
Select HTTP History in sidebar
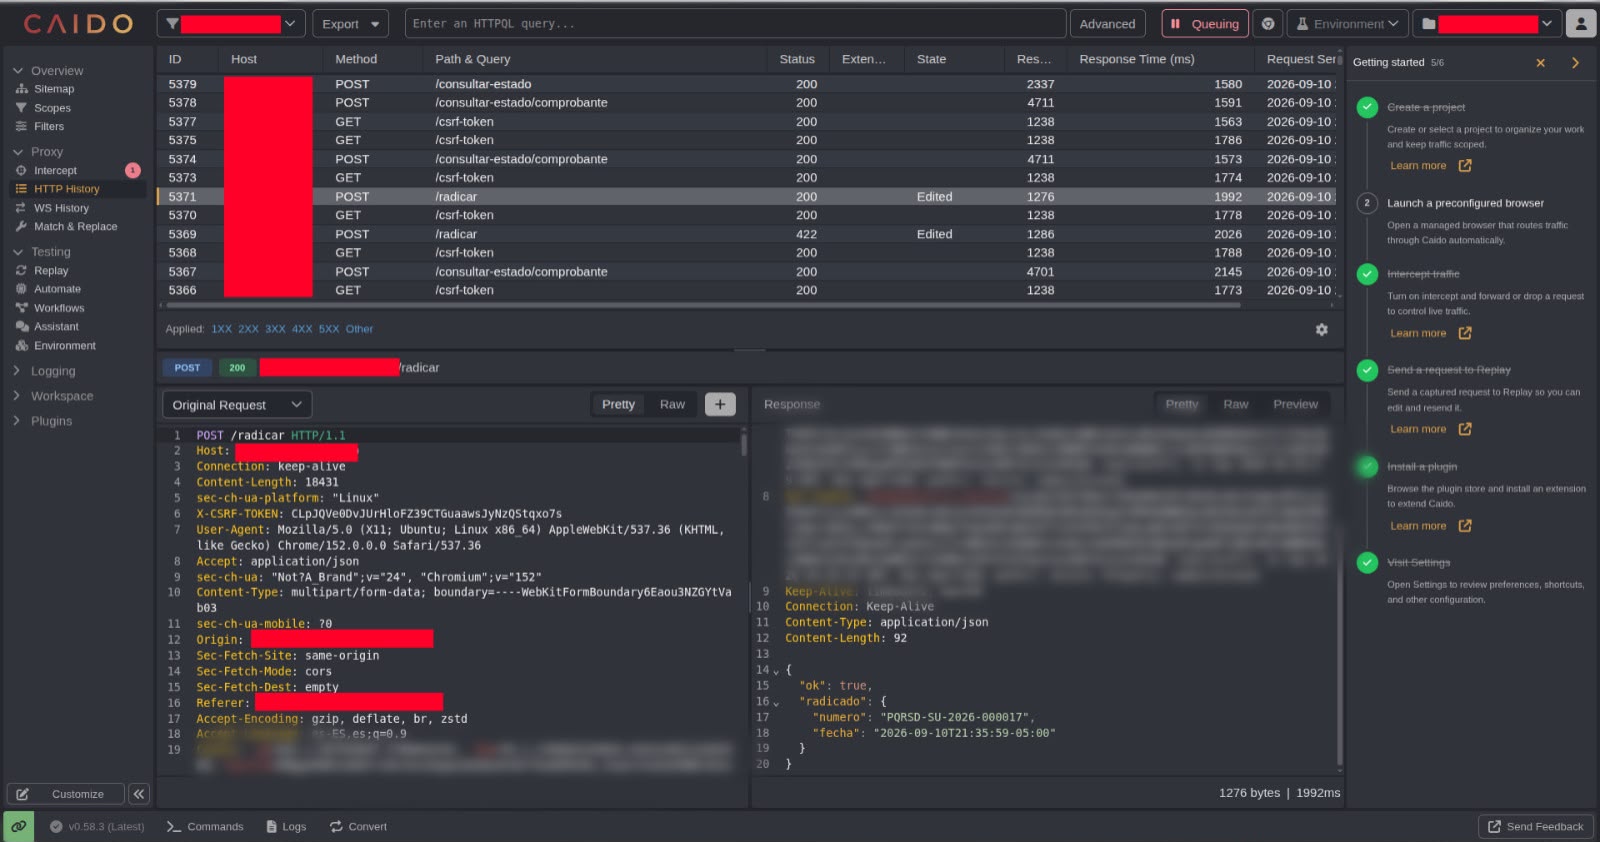pos(77,189)
